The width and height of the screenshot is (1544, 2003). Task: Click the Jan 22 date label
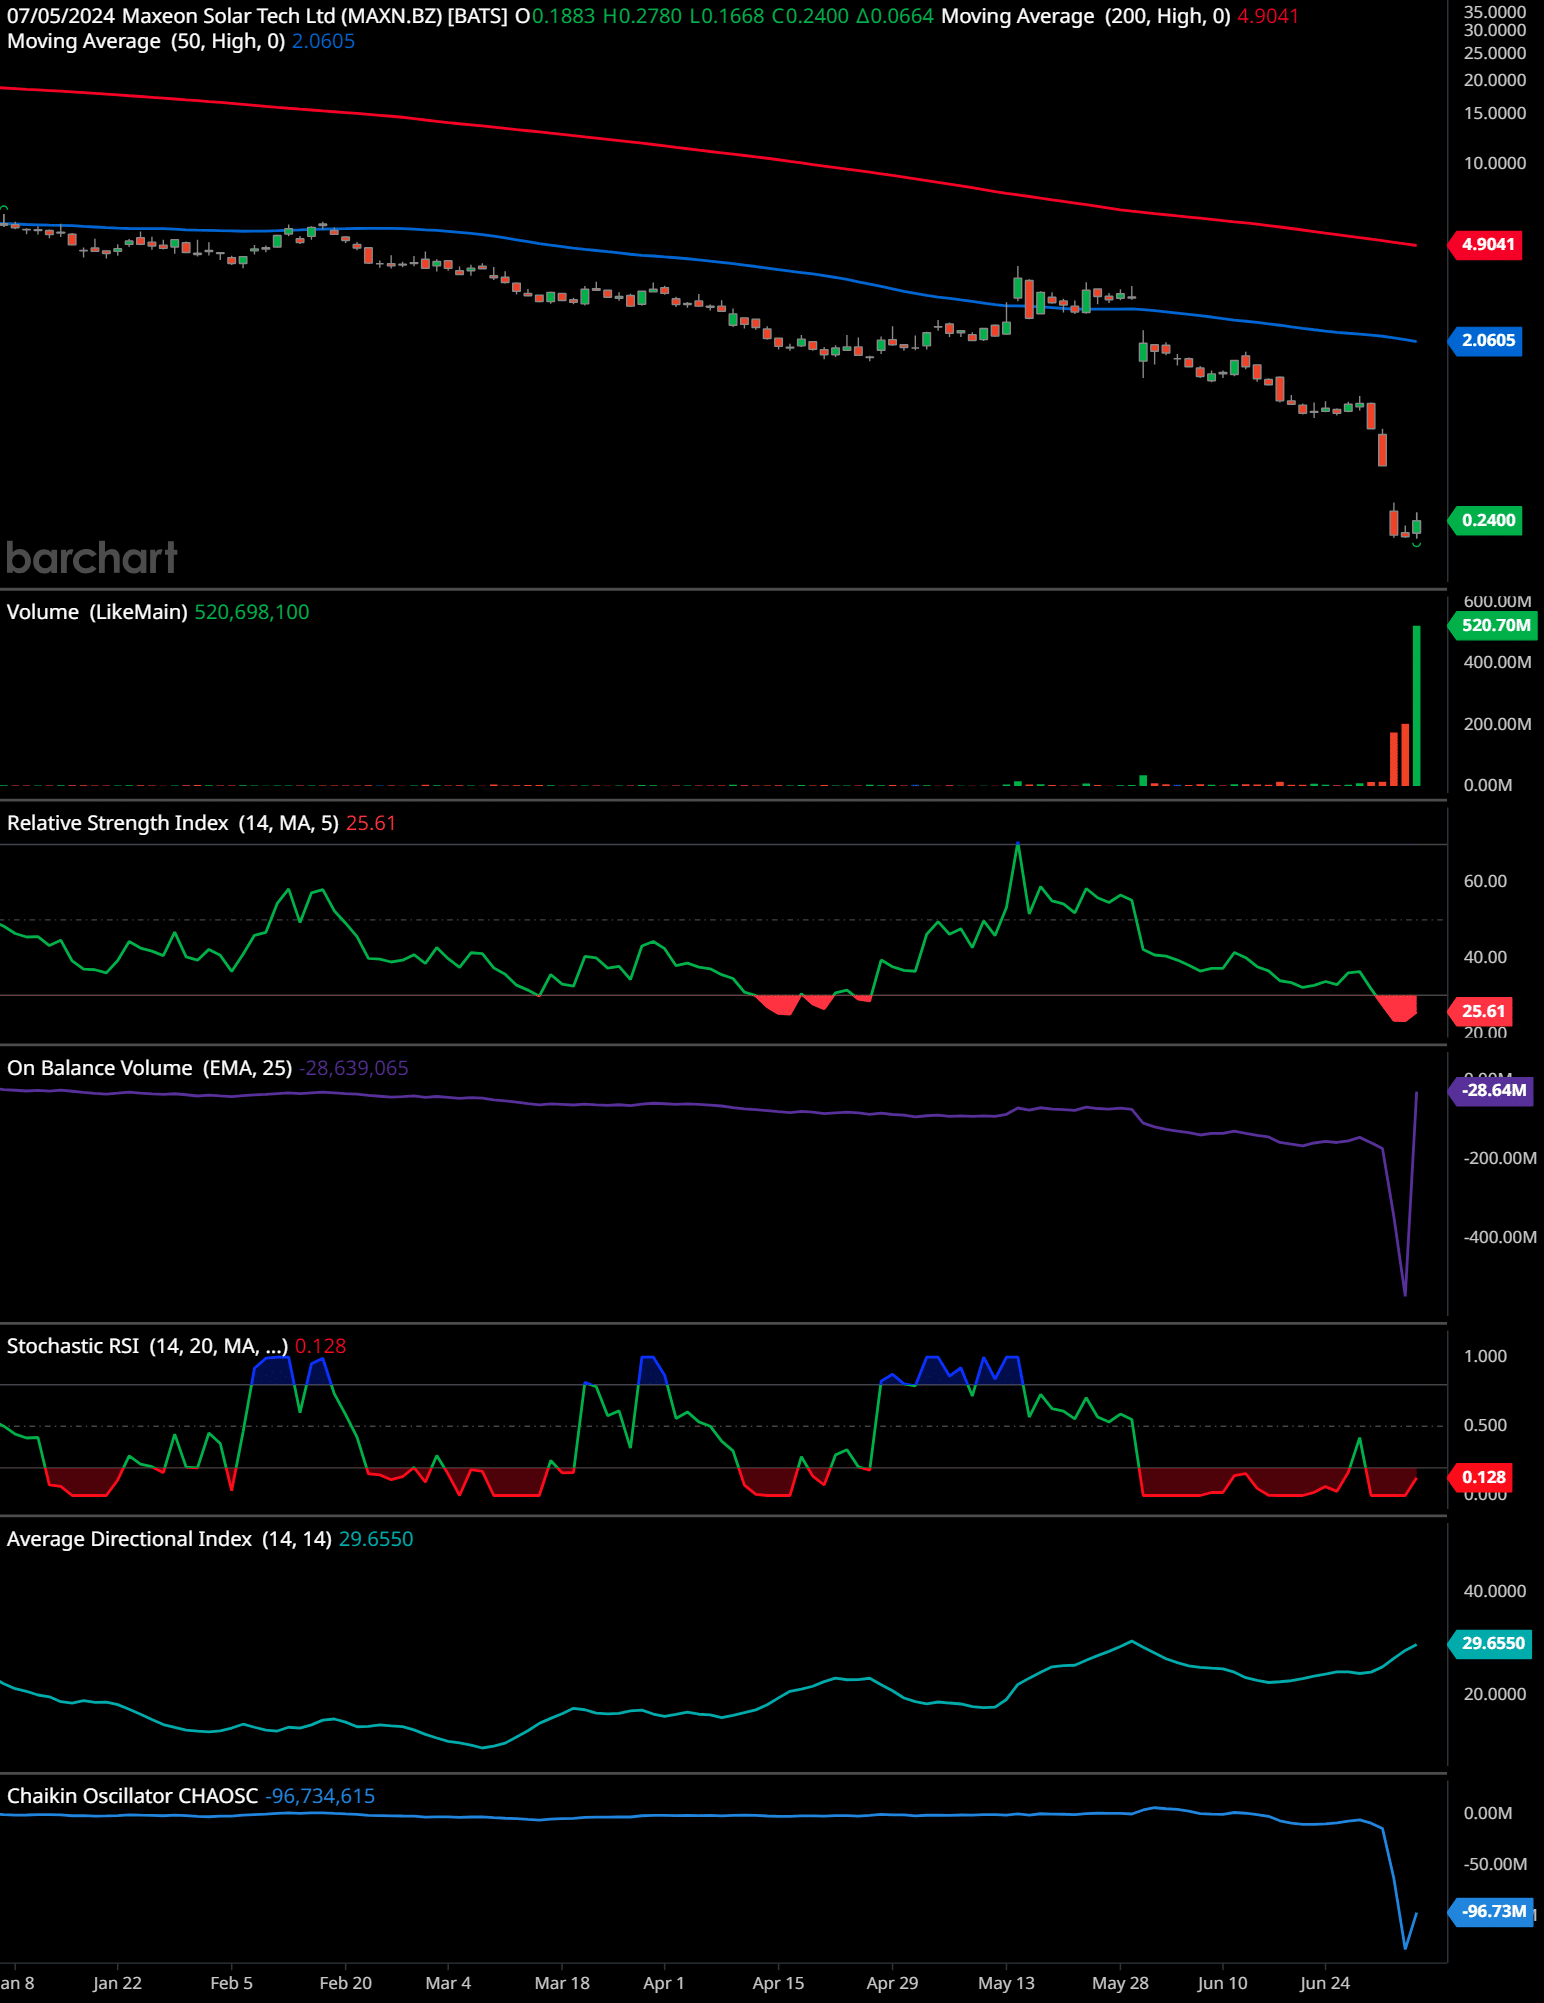coord(117,1983)
